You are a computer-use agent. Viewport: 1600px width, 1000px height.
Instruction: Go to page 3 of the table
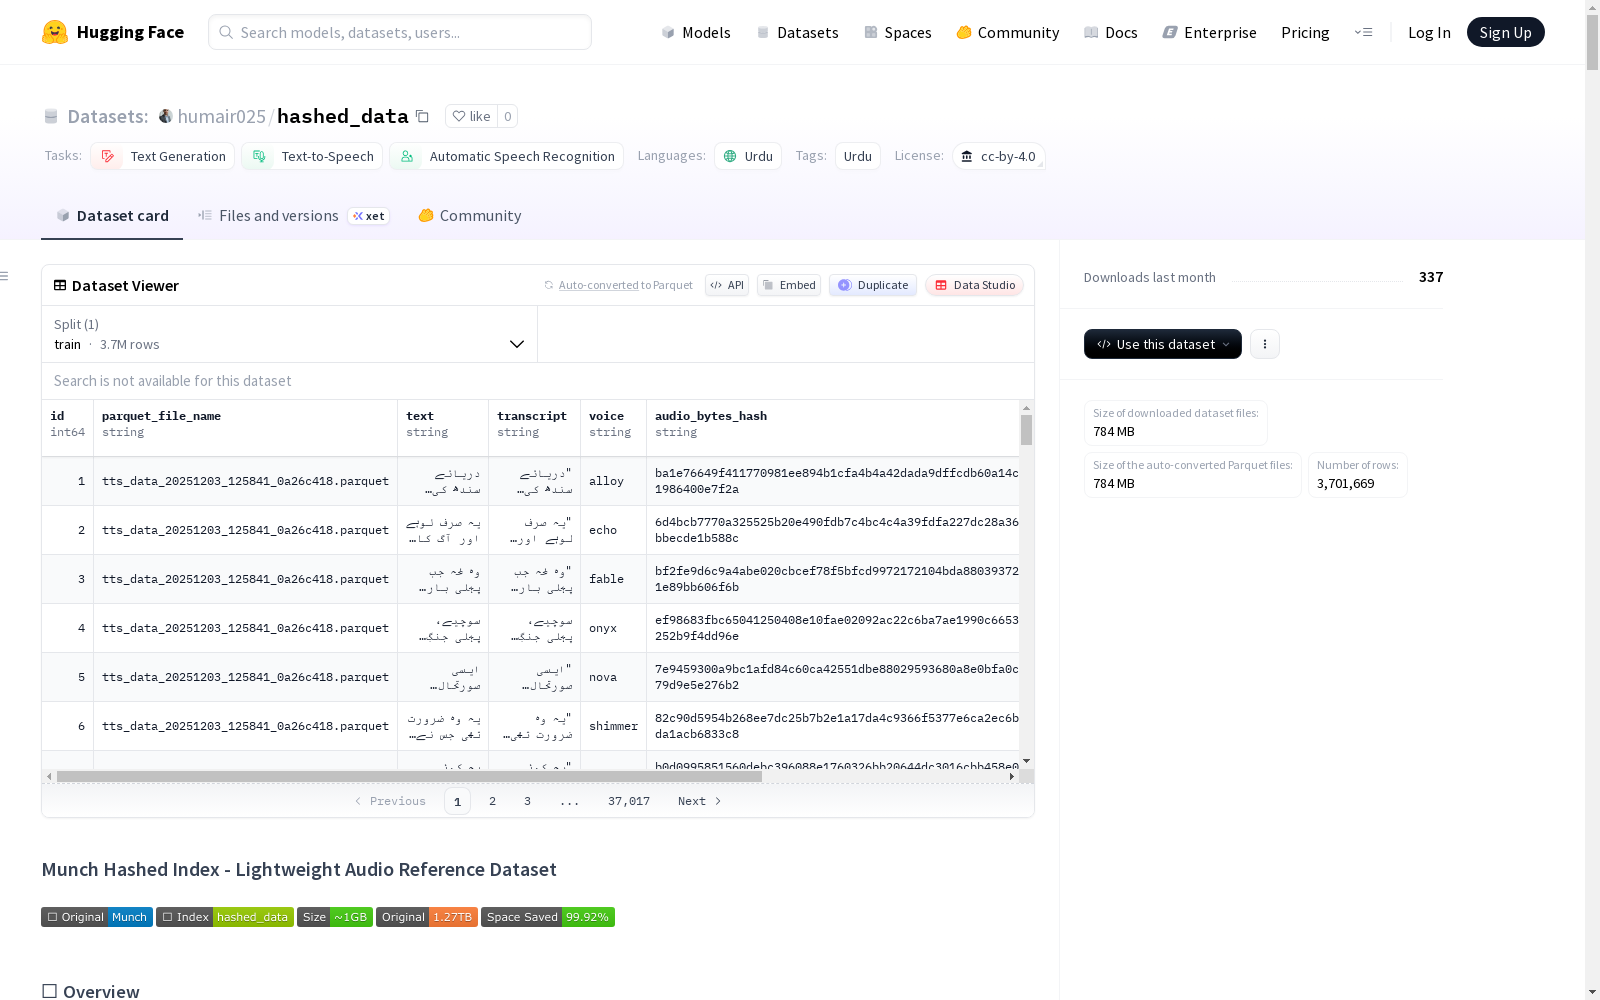click(527, 801)
